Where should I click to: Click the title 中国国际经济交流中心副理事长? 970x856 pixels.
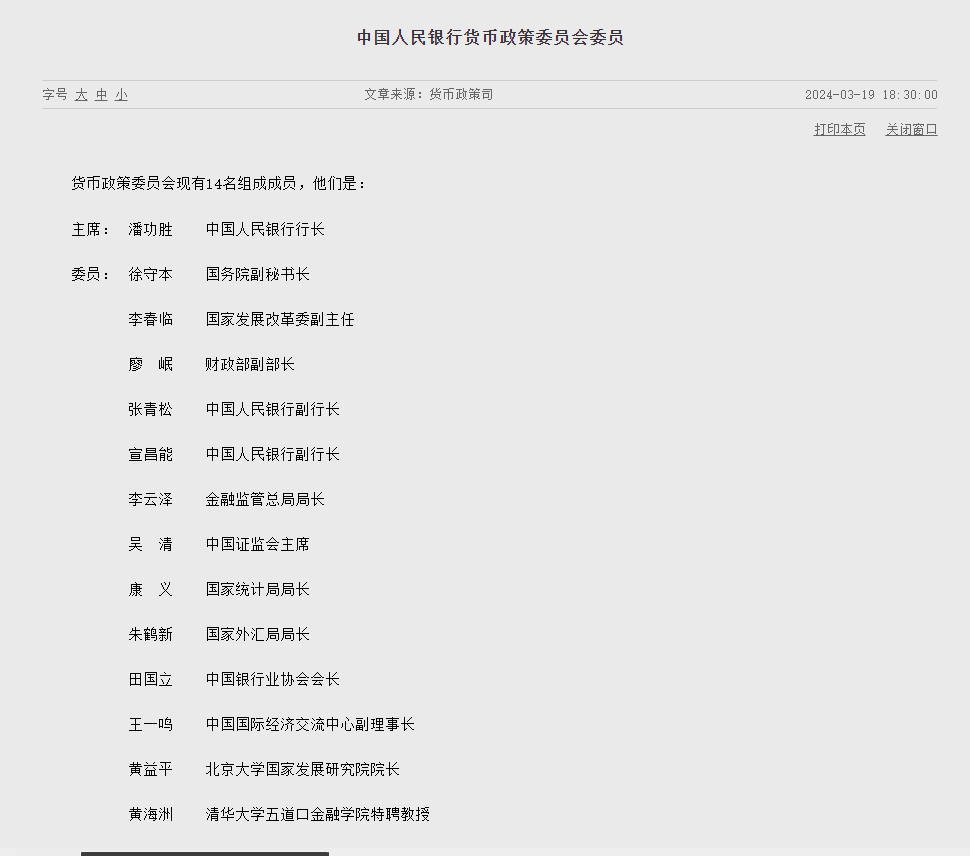click(310, 724)
